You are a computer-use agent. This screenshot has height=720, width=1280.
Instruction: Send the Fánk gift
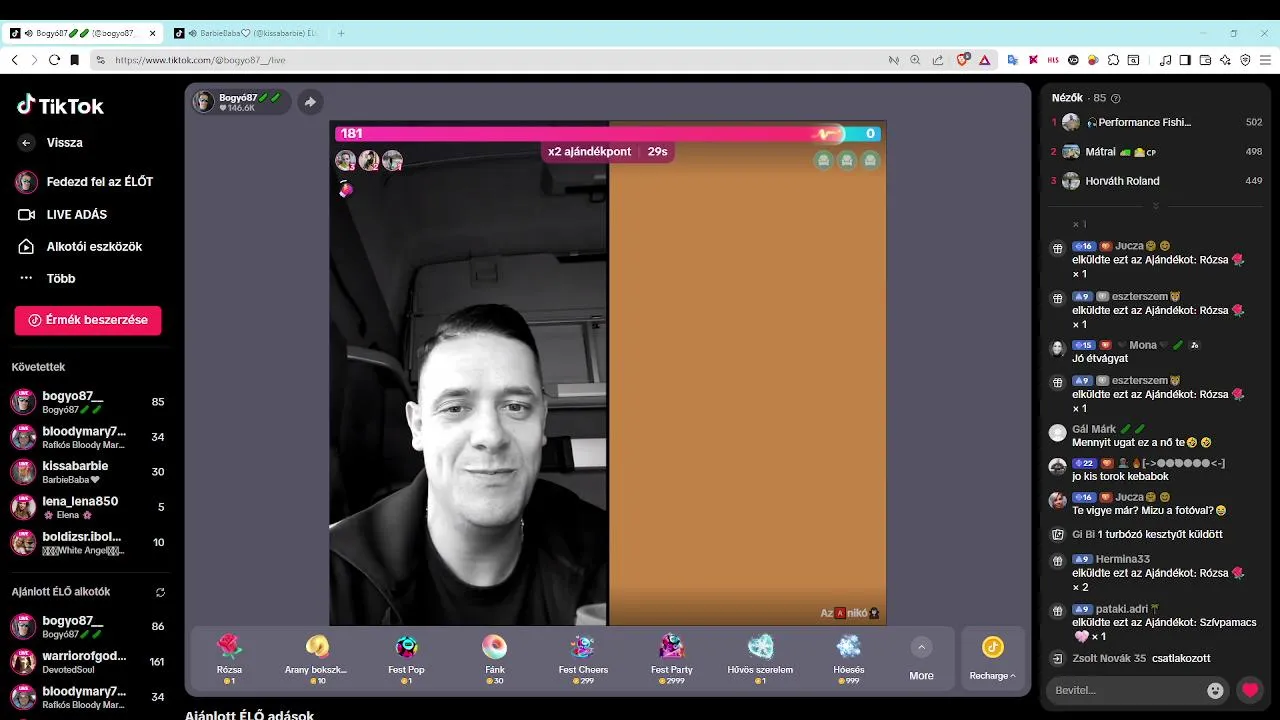point(494,658)
